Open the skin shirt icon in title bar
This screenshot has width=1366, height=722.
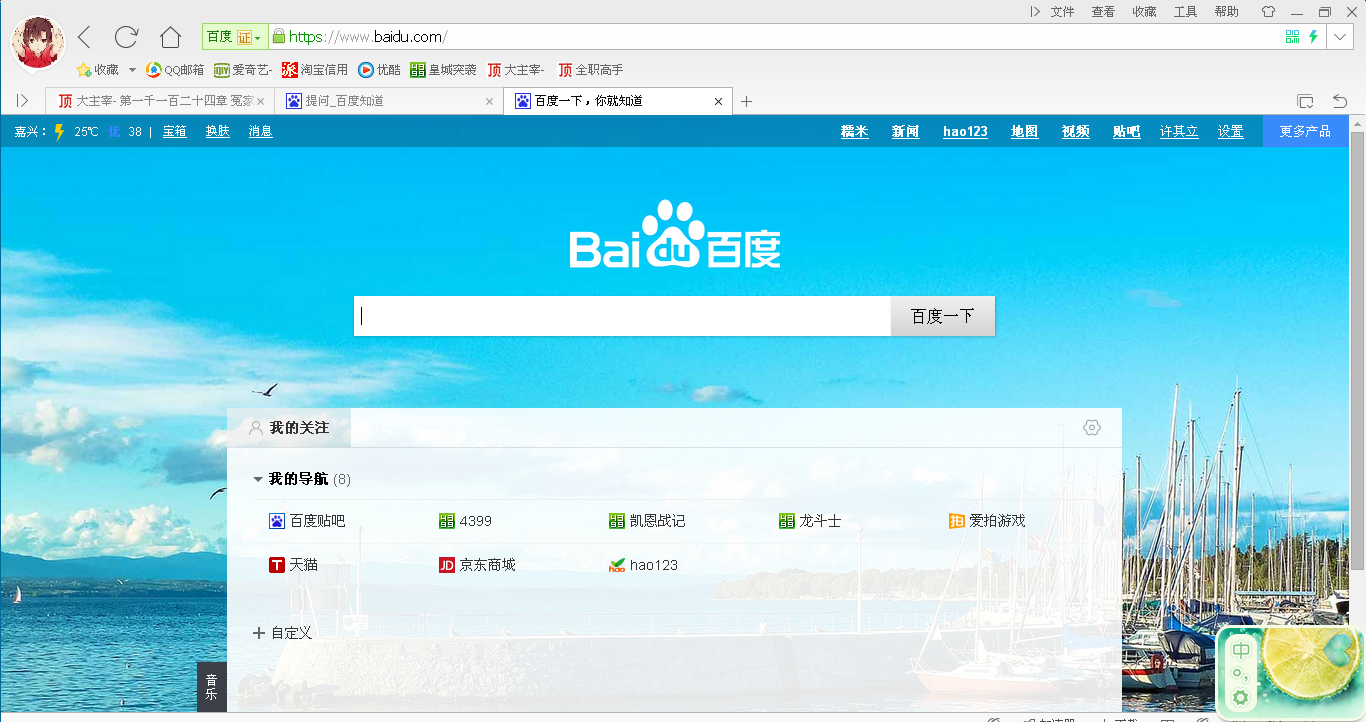1268,12
